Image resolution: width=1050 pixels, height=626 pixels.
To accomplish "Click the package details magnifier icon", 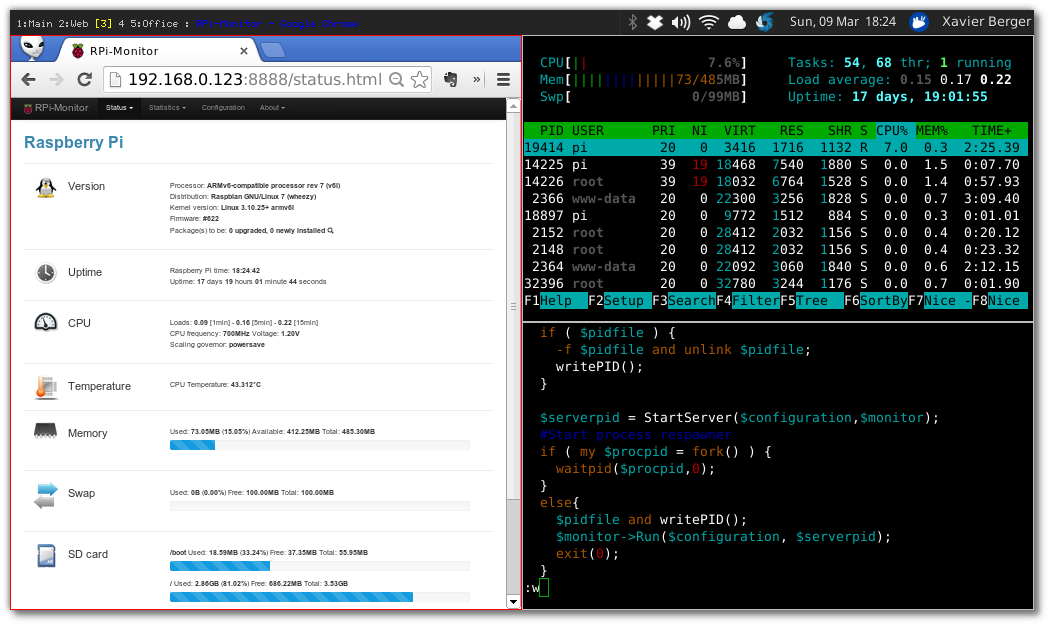I will 330,230.
